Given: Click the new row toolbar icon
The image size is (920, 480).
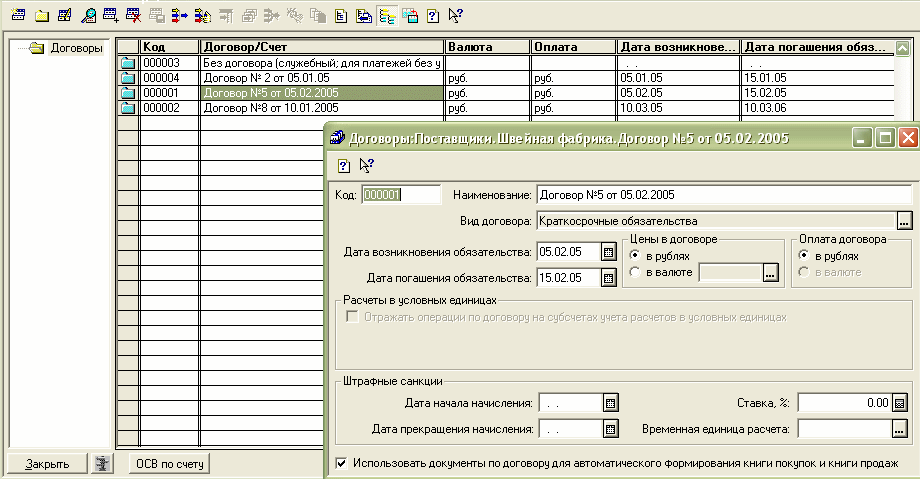Looking at the screenshot, I should tap(18, 16).
